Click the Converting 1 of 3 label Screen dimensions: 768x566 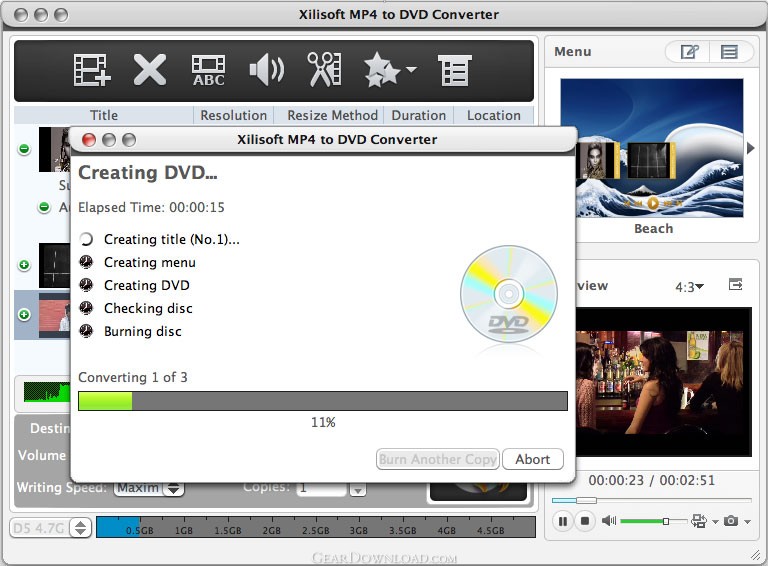point(133,377)
